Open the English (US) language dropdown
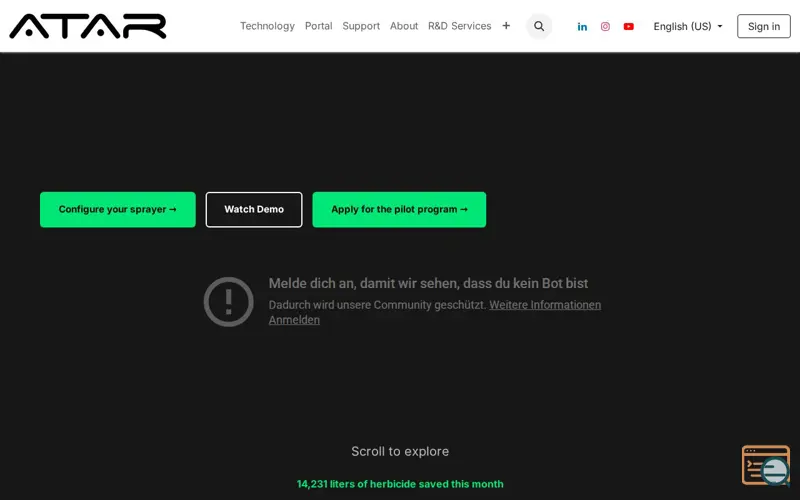Viewport: 800px width, 500px height. point(688,27)
